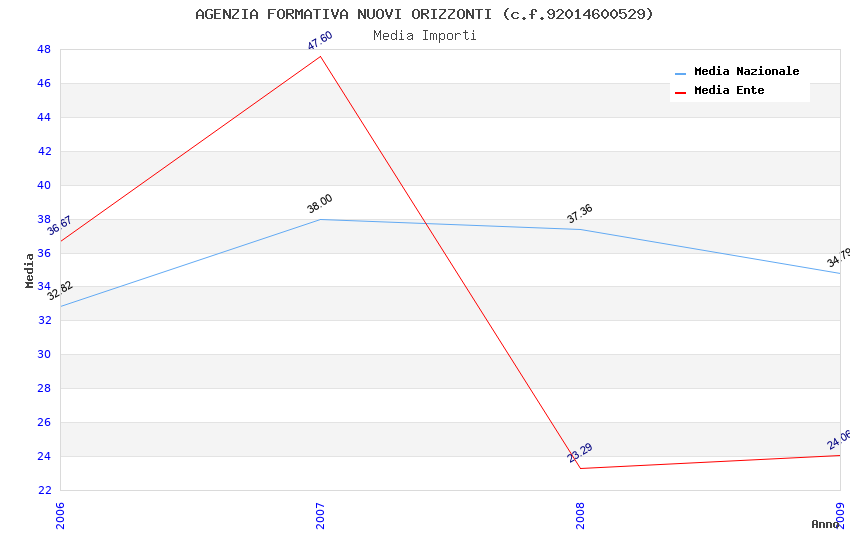The height and width of the screenshot is (550, 850).
Task: Click the blue Media Nazionale legend swatch
Action: 681,73
